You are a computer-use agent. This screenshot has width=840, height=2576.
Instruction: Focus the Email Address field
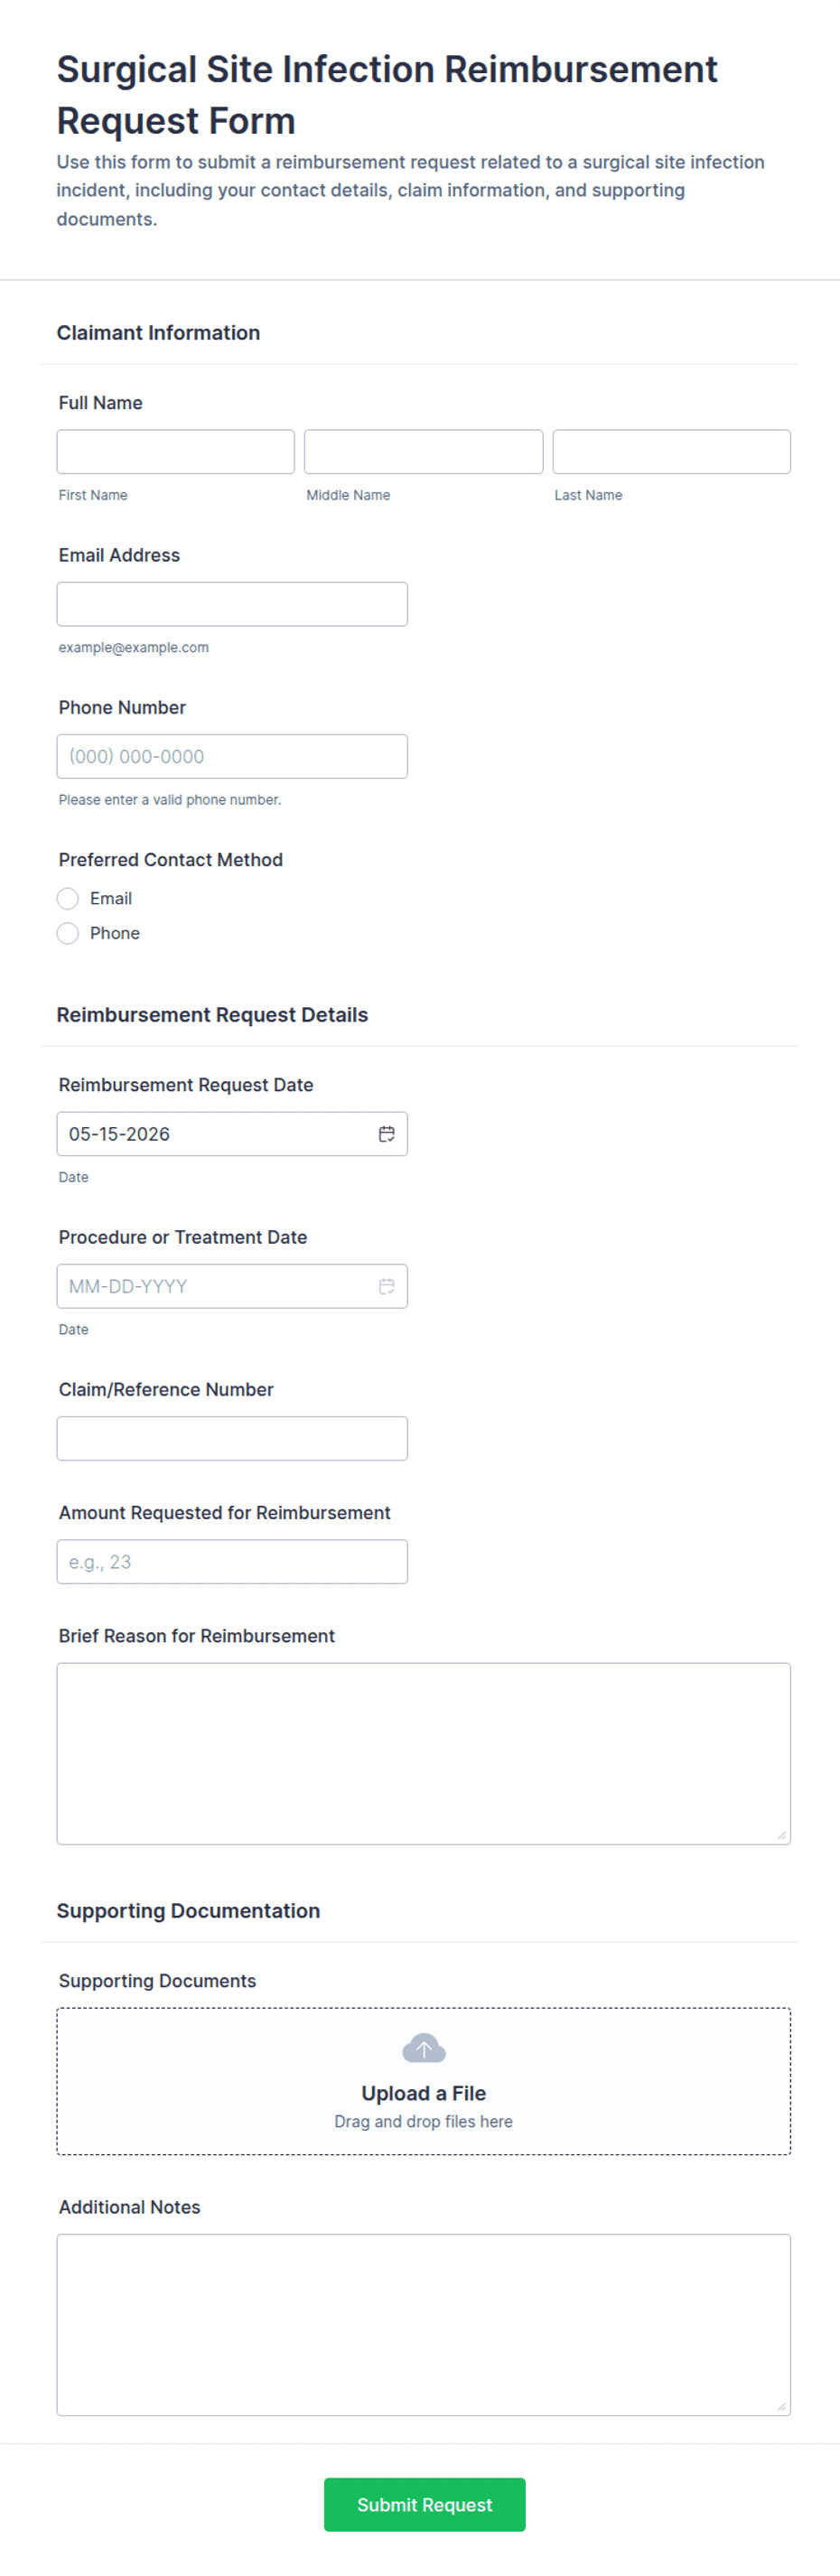[232, 604]
